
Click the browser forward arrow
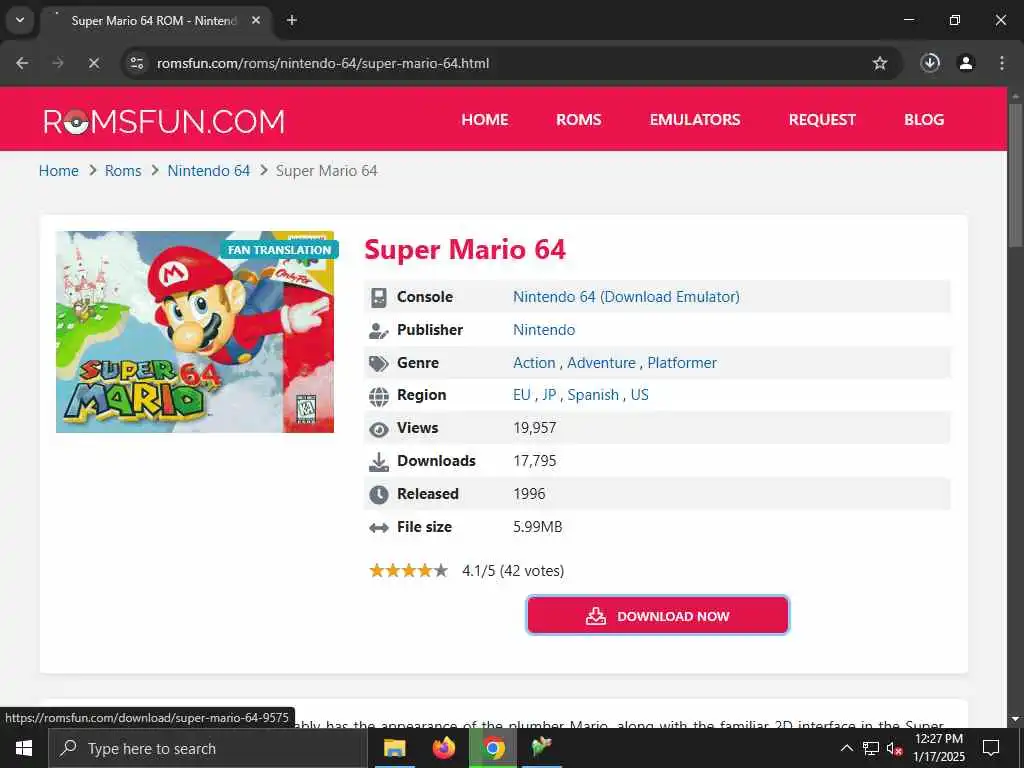coord(58,63)
